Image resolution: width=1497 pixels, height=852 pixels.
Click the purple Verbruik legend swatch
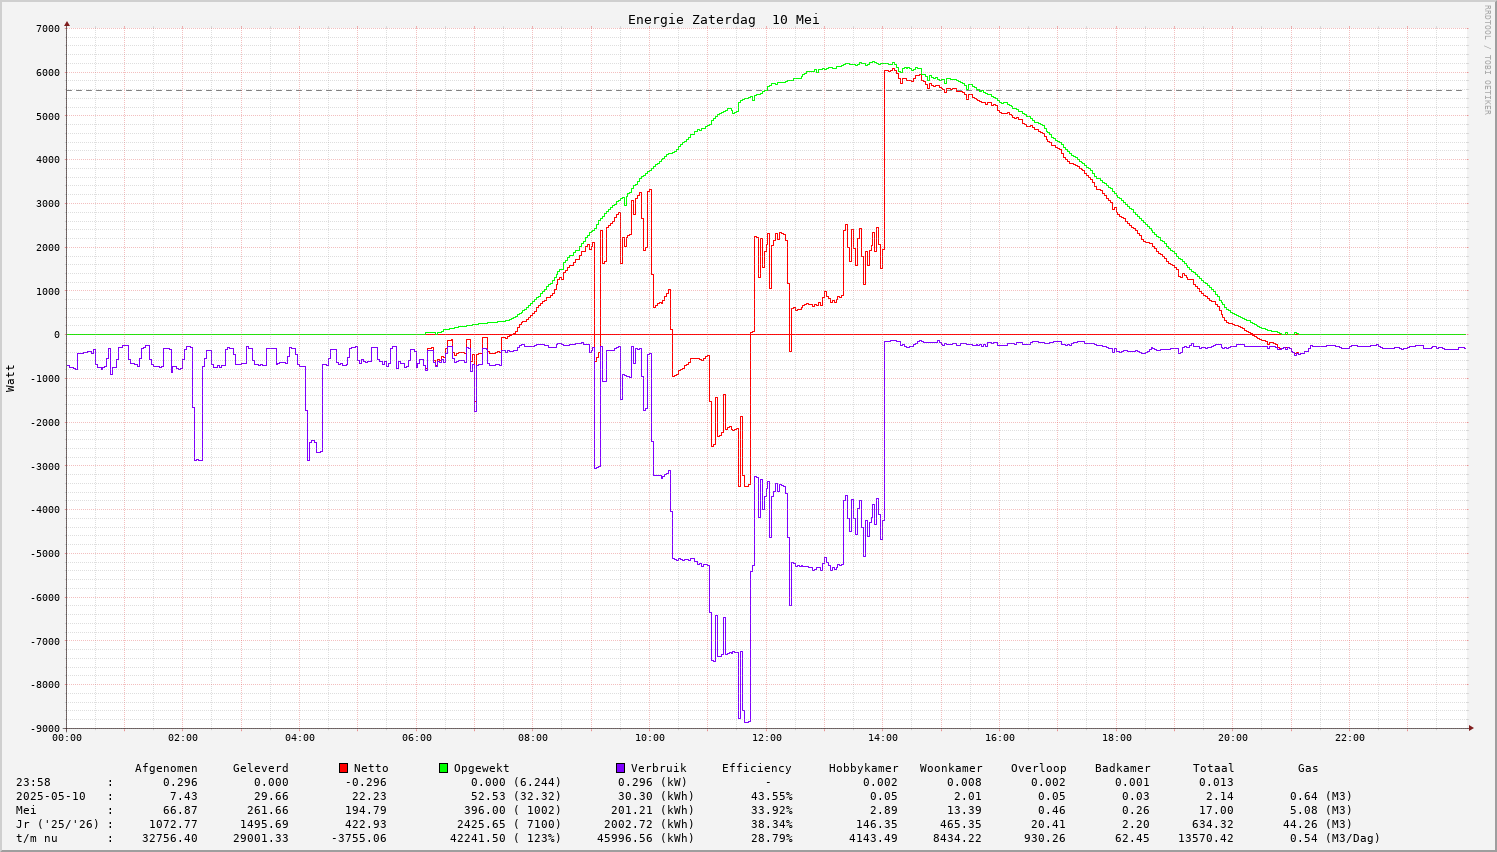pos(620,768)
